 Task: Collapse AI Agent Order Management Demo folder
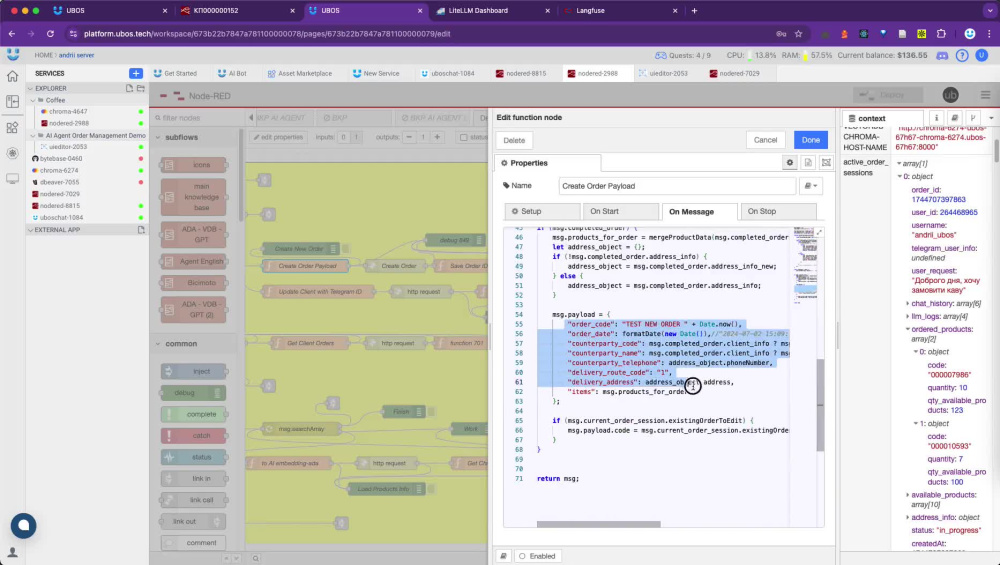pos(33,135)
